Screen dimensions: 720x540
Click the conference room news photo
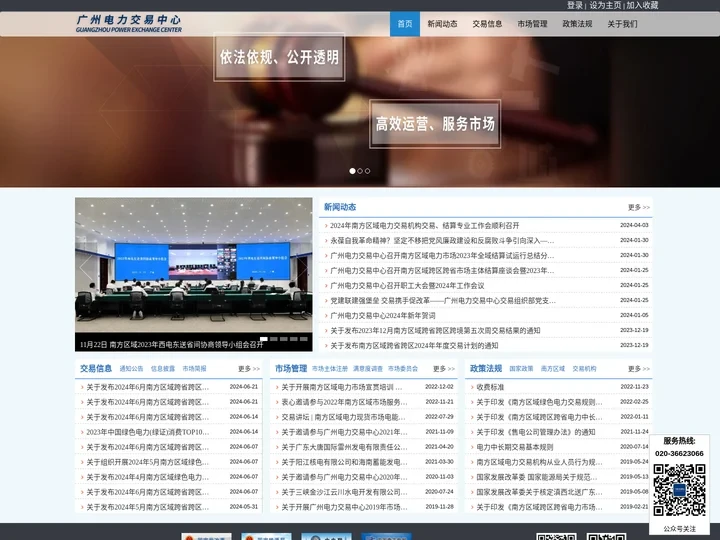tap(194, 265)
